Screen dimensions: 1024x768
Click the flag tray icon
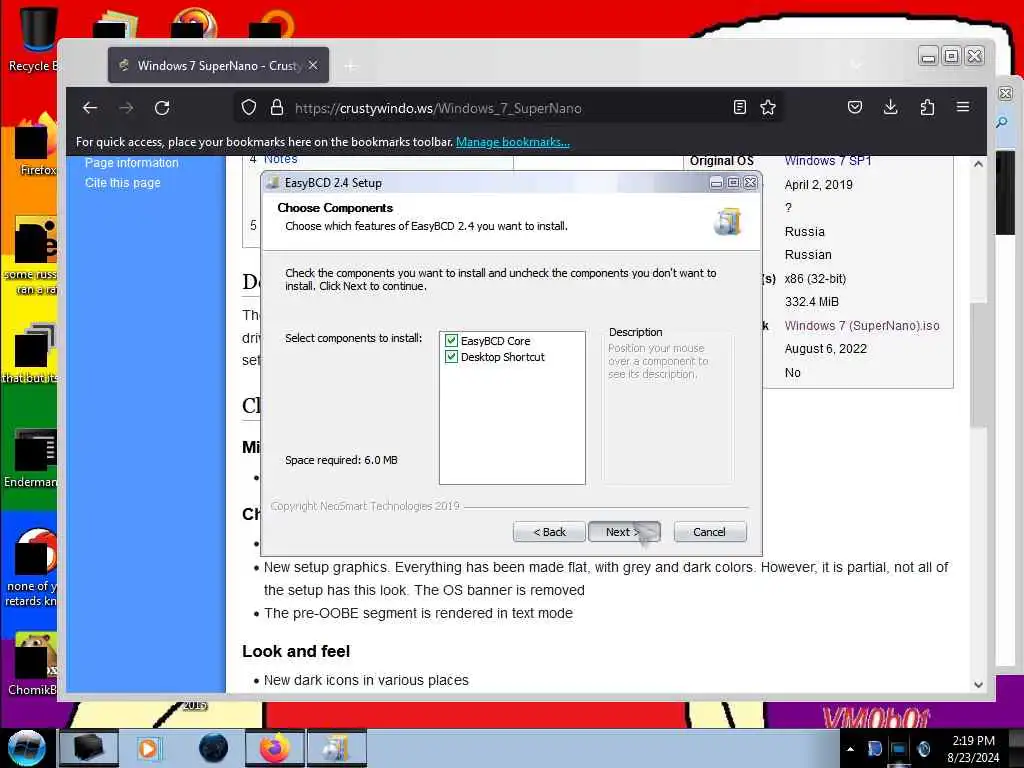[874, 749]
